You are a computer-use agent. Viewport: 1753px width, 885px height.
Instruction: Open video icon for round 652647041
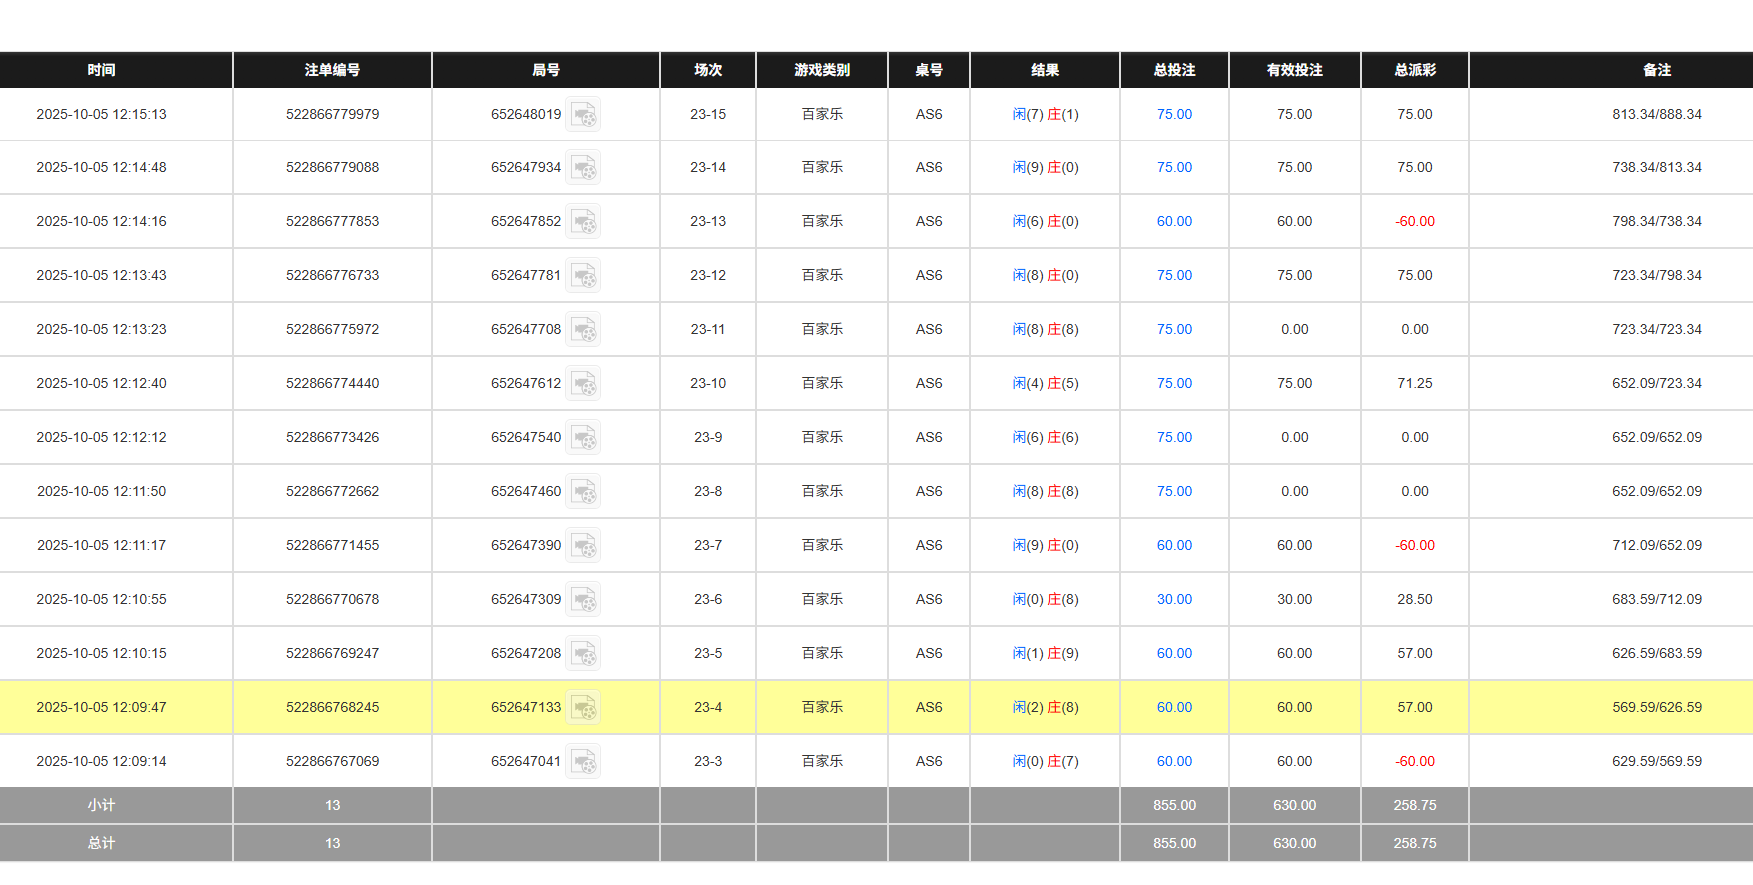pos(583,762)
